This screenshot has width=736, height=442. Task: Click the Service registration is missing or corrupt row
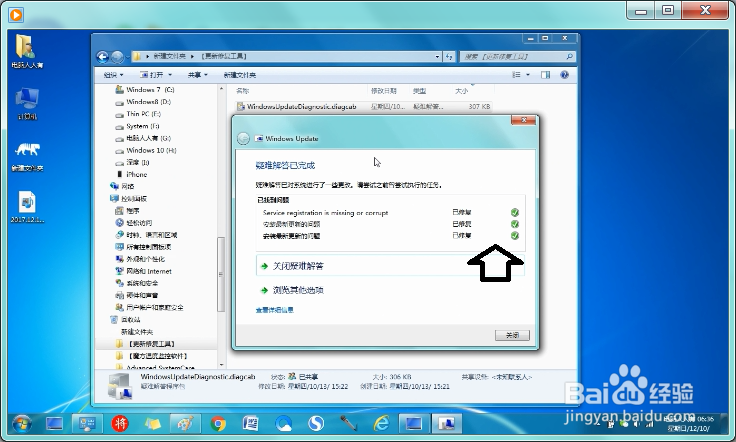(x=391, y=213)
